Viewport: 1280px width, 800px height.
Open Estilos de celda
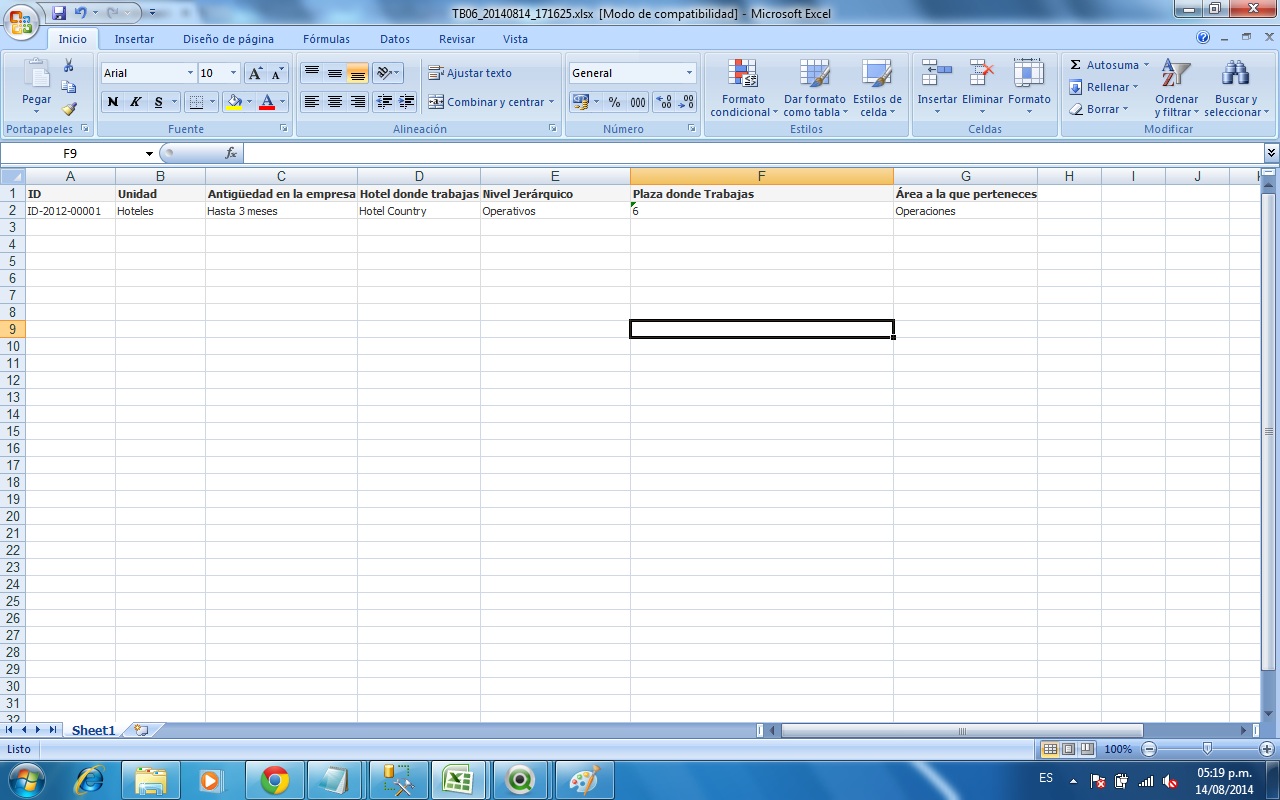(877, 88)
